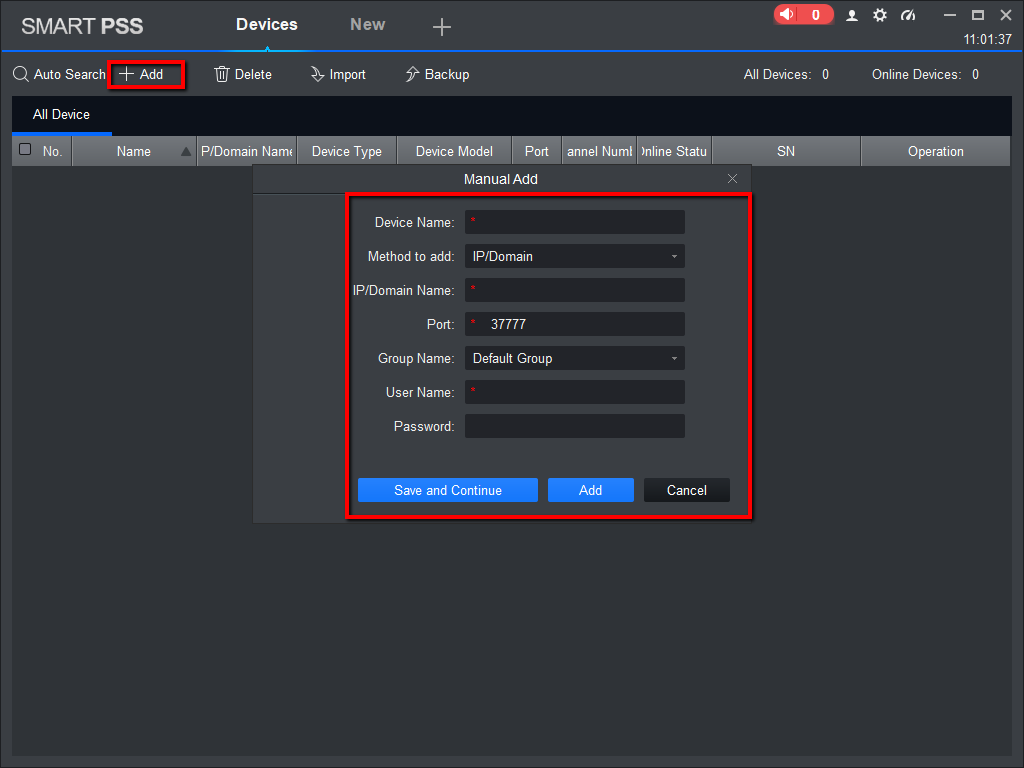The image size is (1024, 768).
Task: Click the Device Model column header
Action: click(x=455, y=152)
